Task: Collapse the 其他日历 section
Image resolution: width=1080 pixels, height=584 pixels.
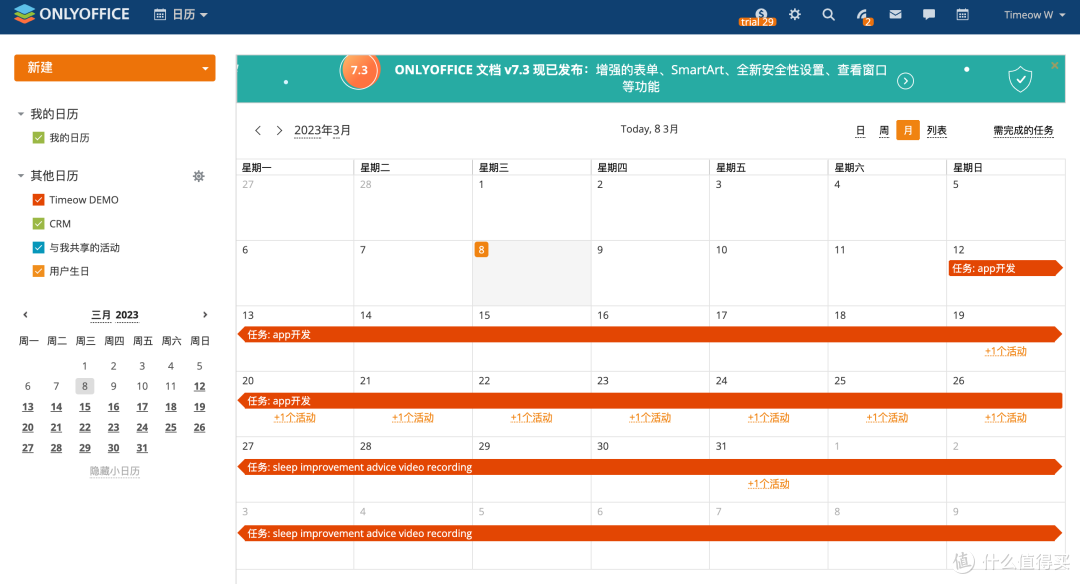Action: coord(21,176)
